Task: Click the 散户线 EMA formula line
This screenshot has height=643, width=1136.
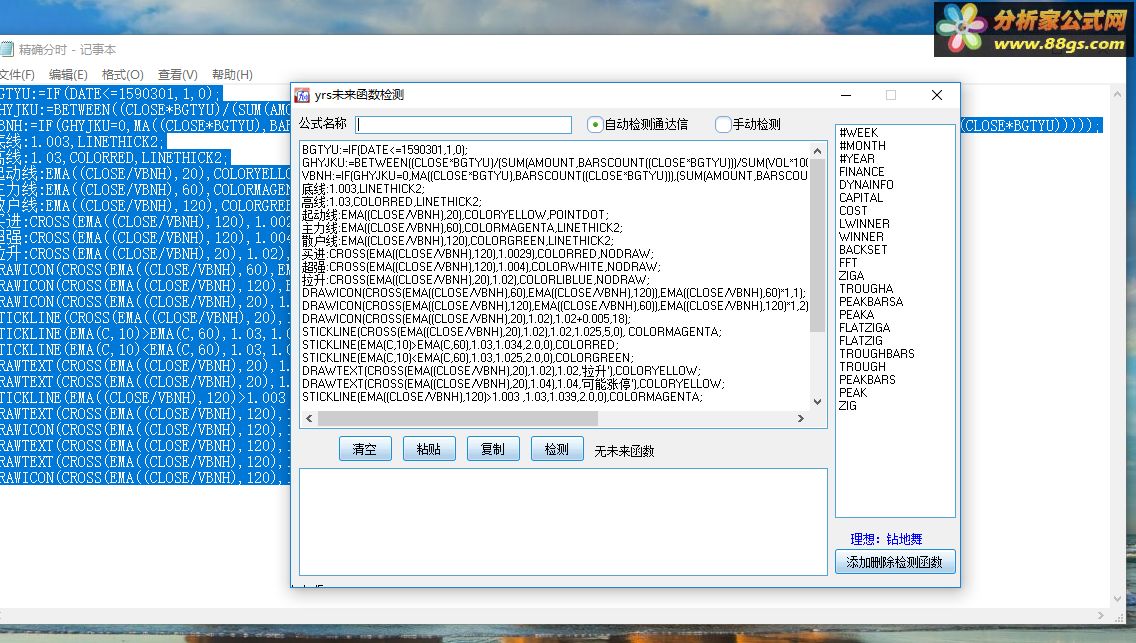Action: point(458,241)
